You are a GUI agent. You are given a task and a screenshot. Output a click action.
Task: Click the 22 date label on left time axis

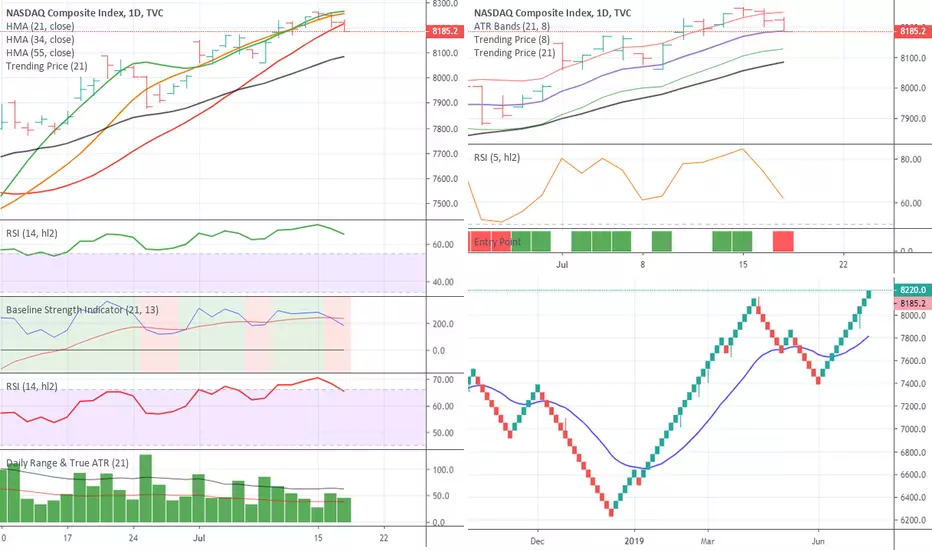(x=384, y=538)
